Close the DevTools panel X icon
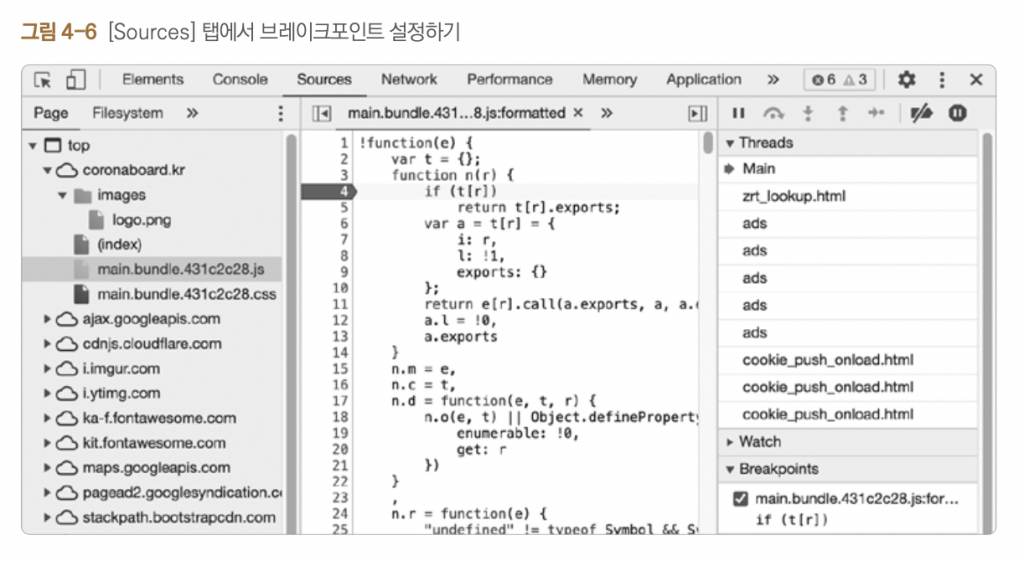 (976, 80)
